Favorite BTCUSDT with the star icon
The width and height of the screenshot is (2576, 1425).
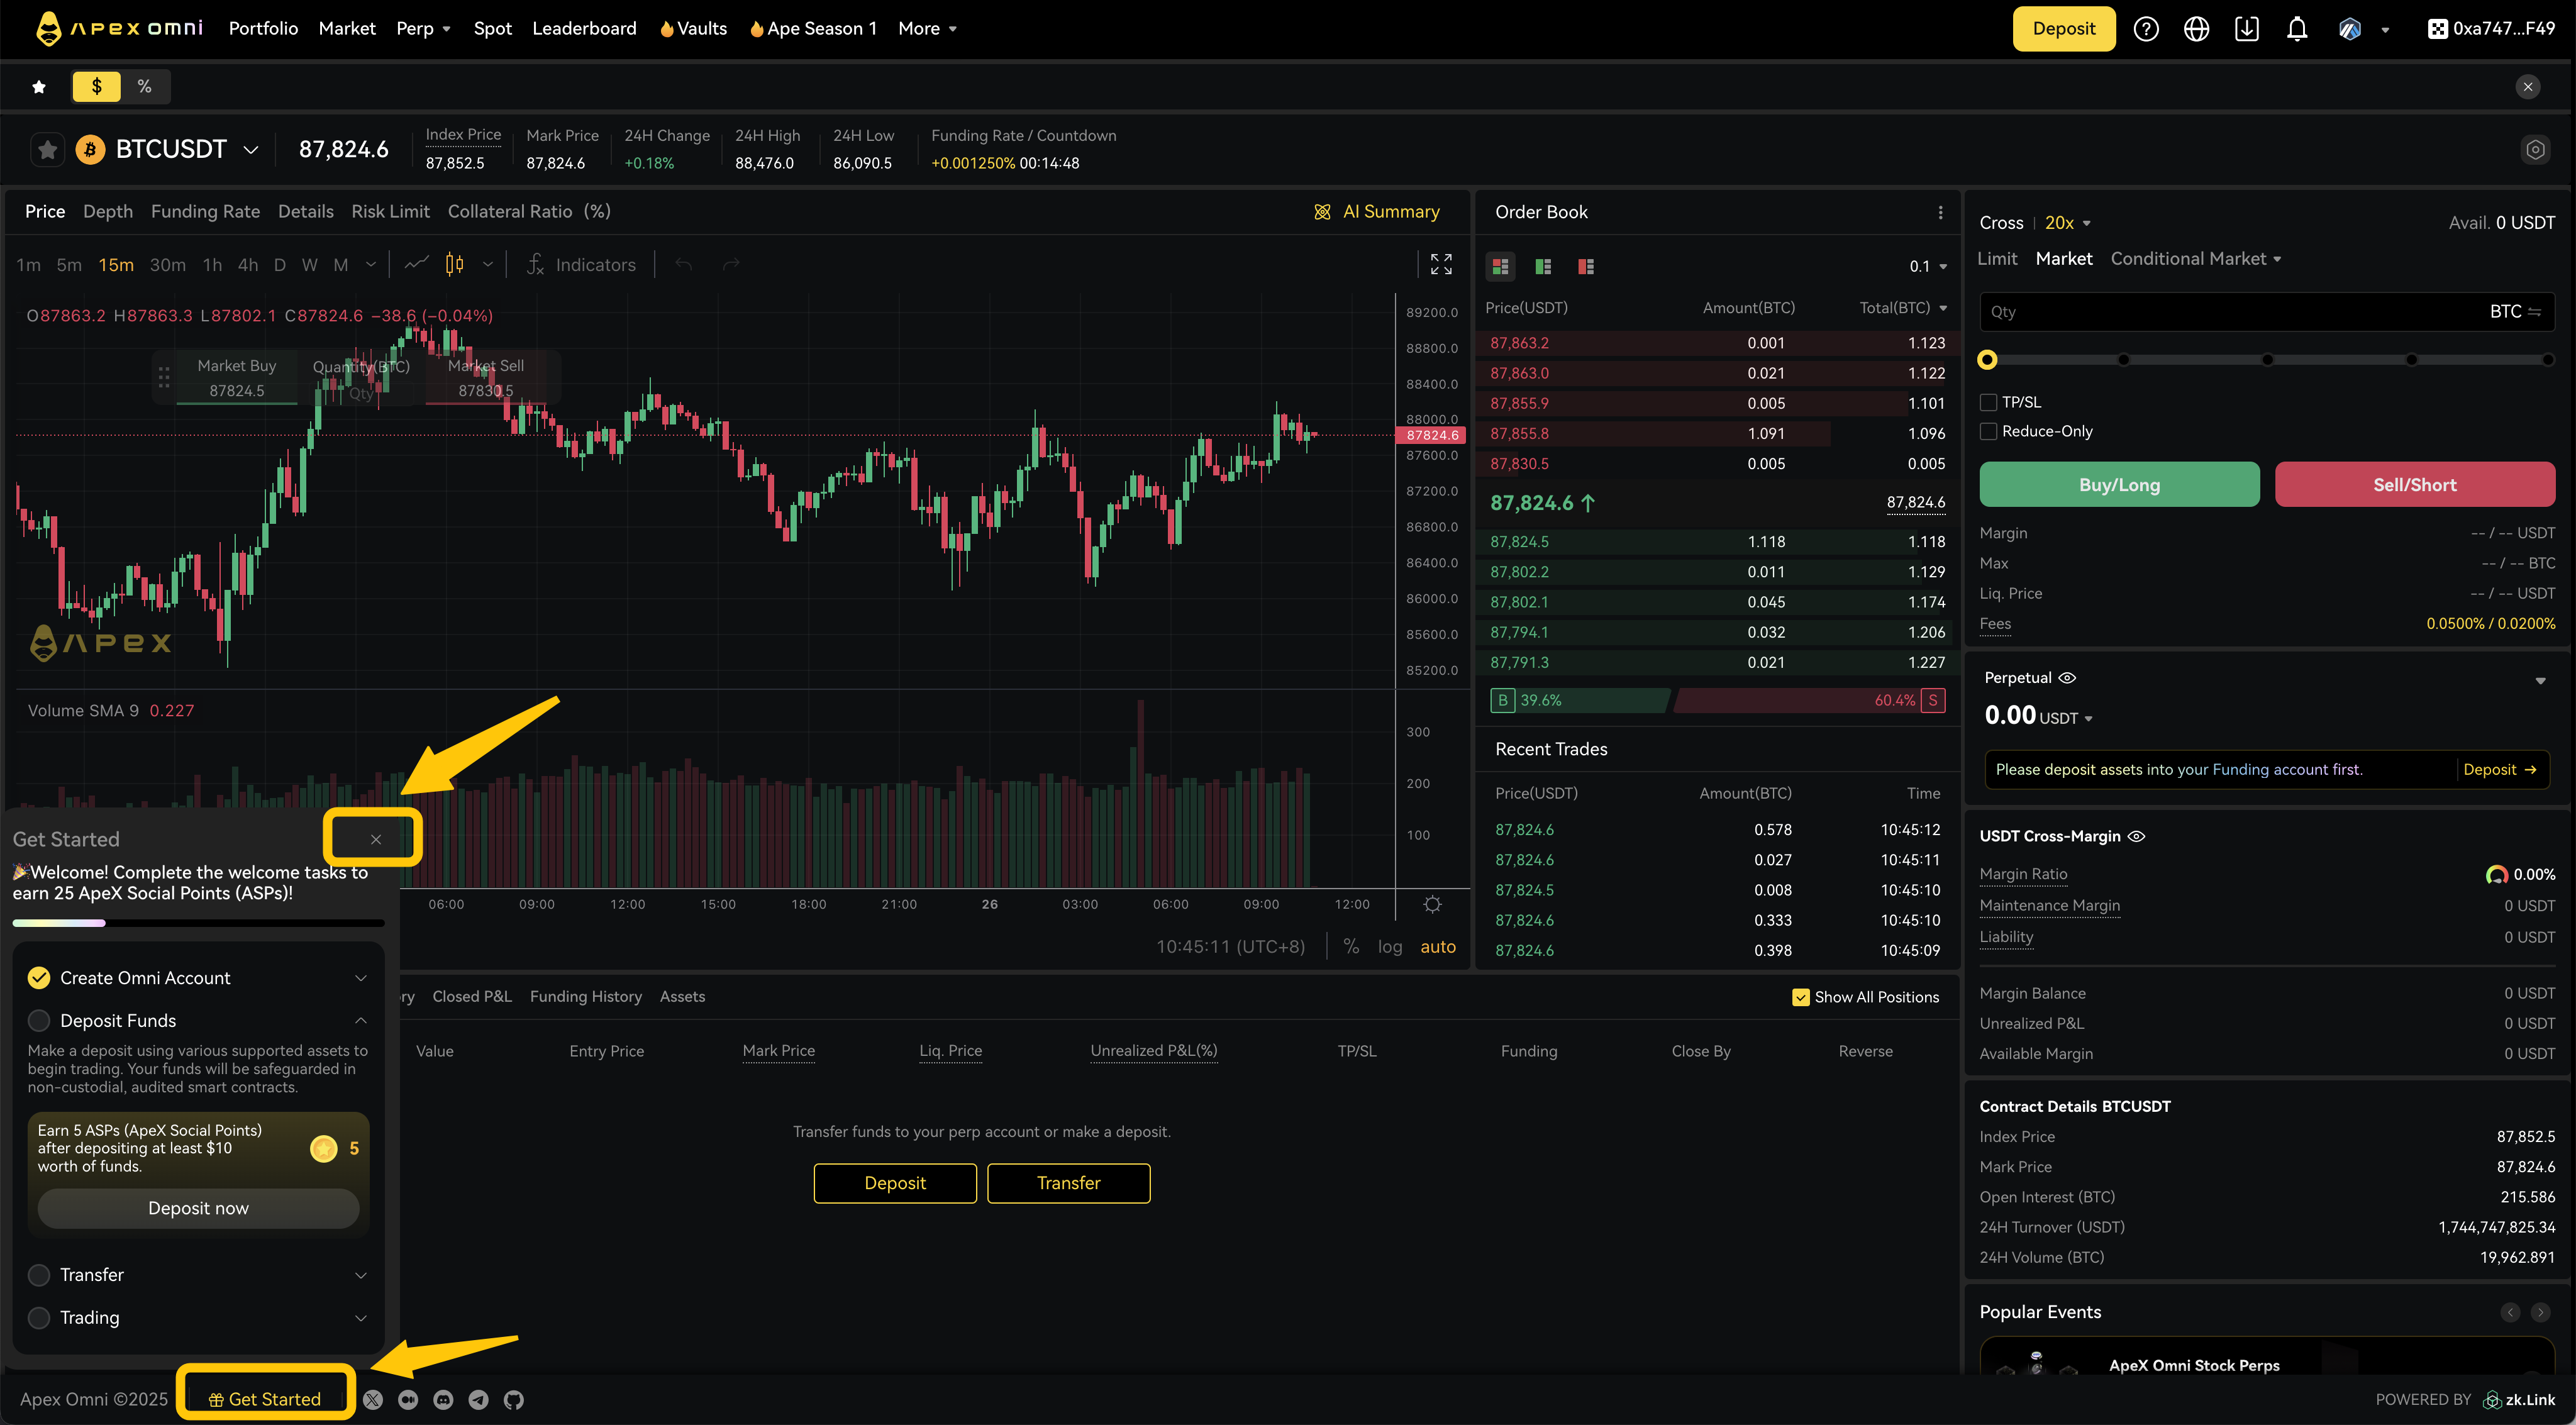pos(47,150)
